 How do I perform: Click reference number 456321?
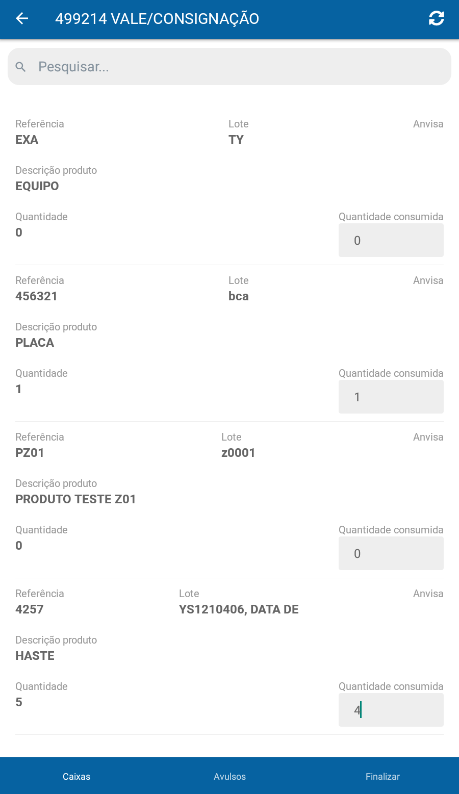pos(36,296)
